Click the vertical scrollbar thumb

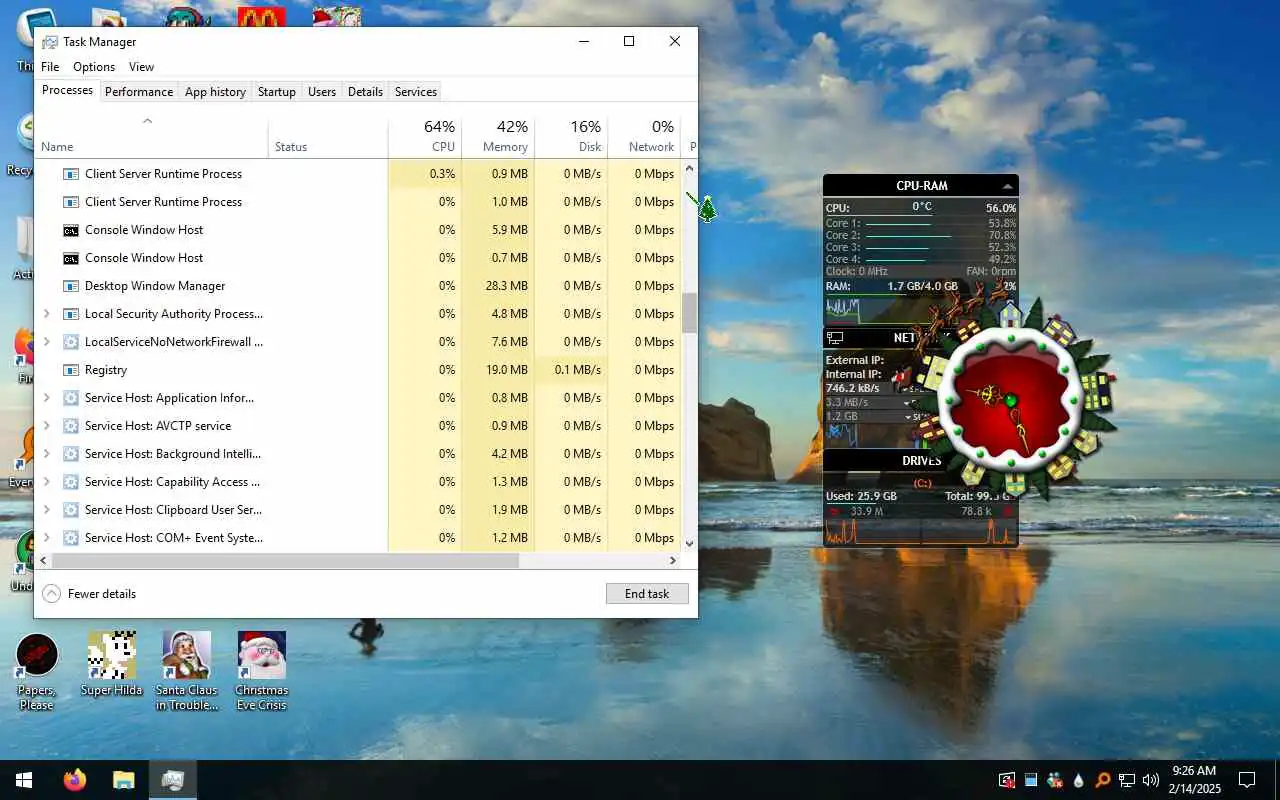(x=689, y=313)
